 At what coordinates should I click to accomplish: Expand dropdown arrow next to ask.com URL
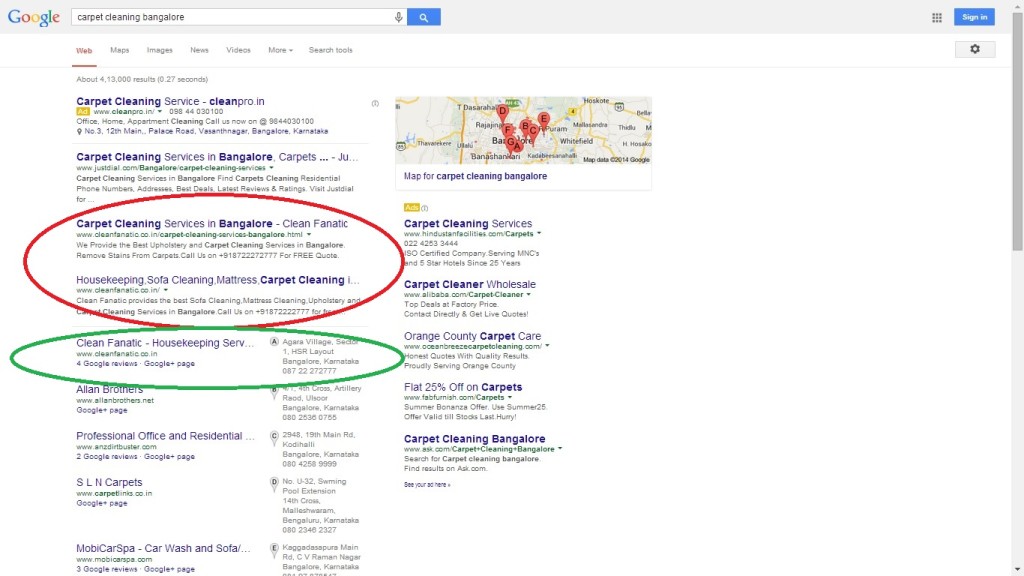click(x=560, y=449)
